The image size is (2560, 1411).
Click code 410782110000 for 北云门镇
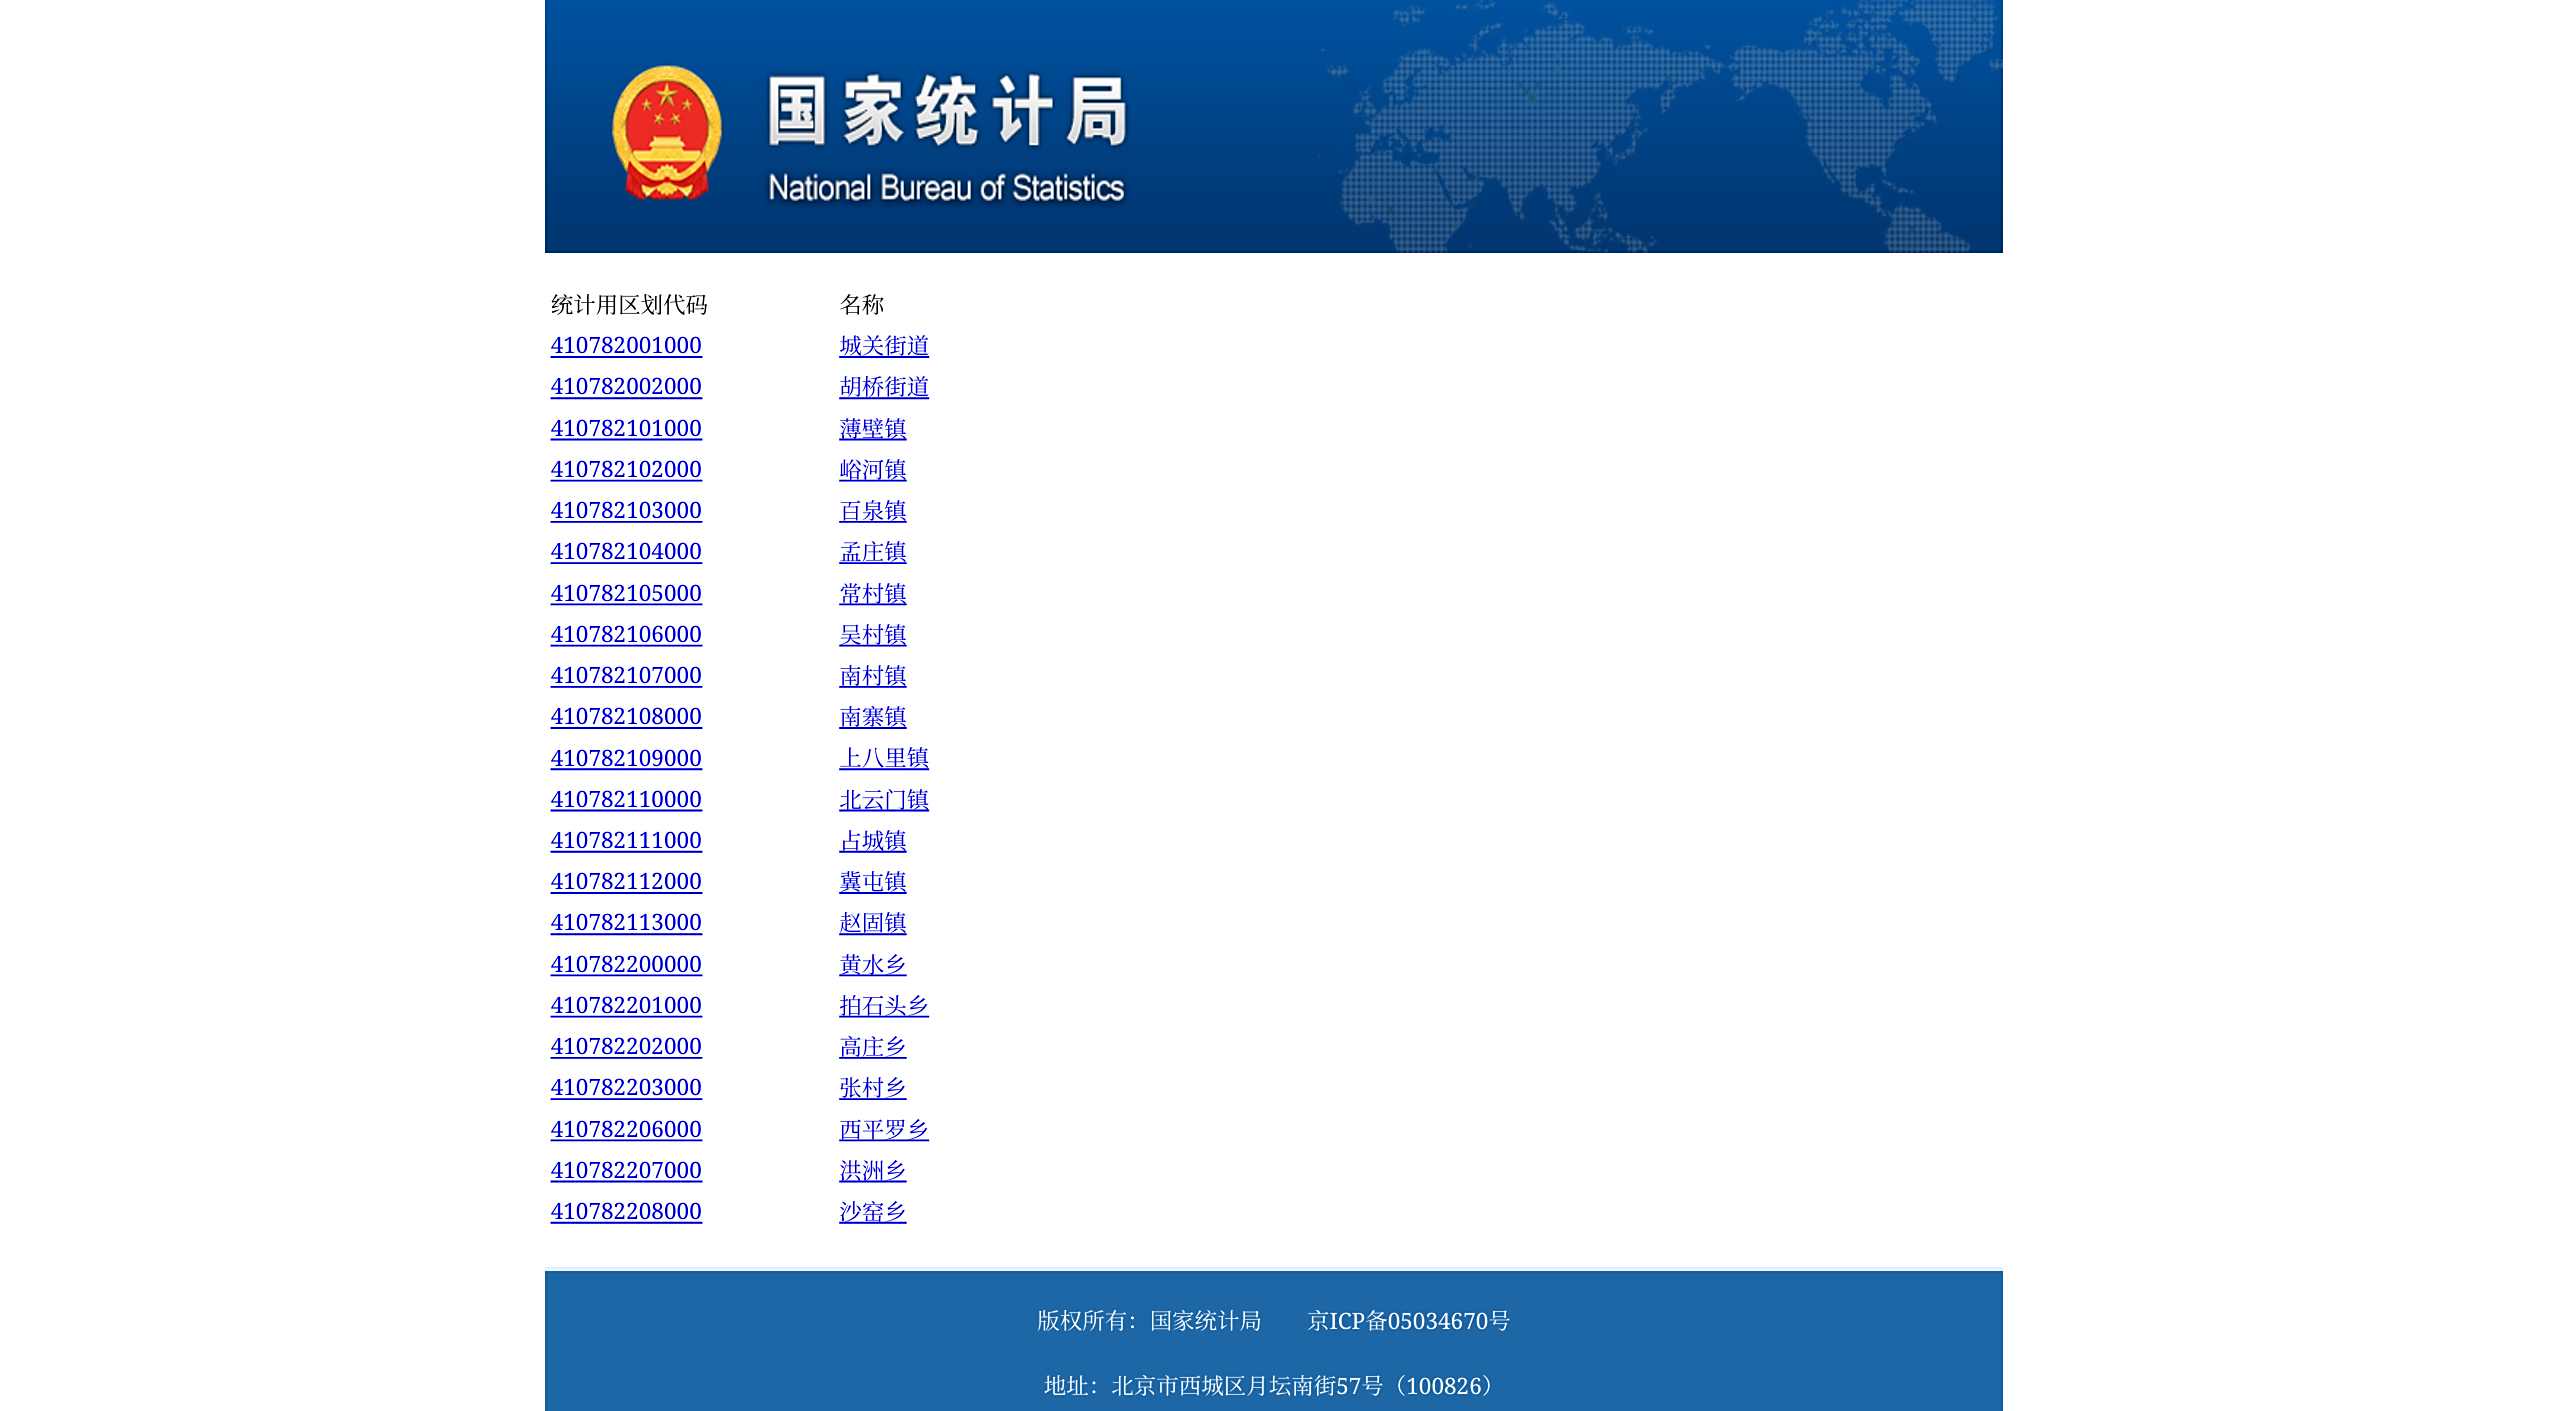tap(626, 800)
